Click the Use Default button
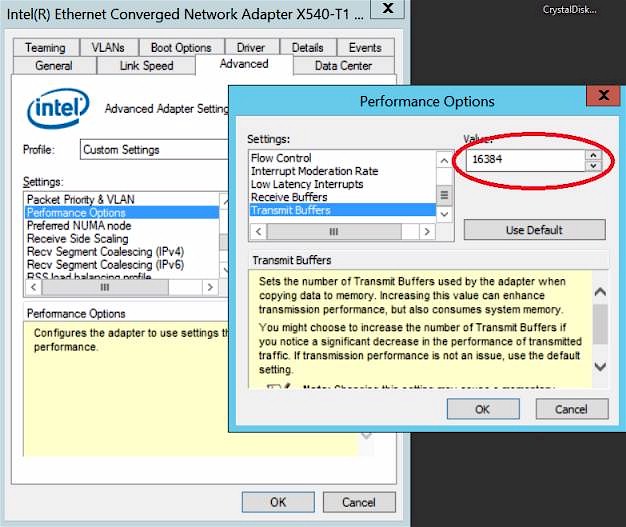The height and width of the screenshot is (527, 626). coord(534,230)
